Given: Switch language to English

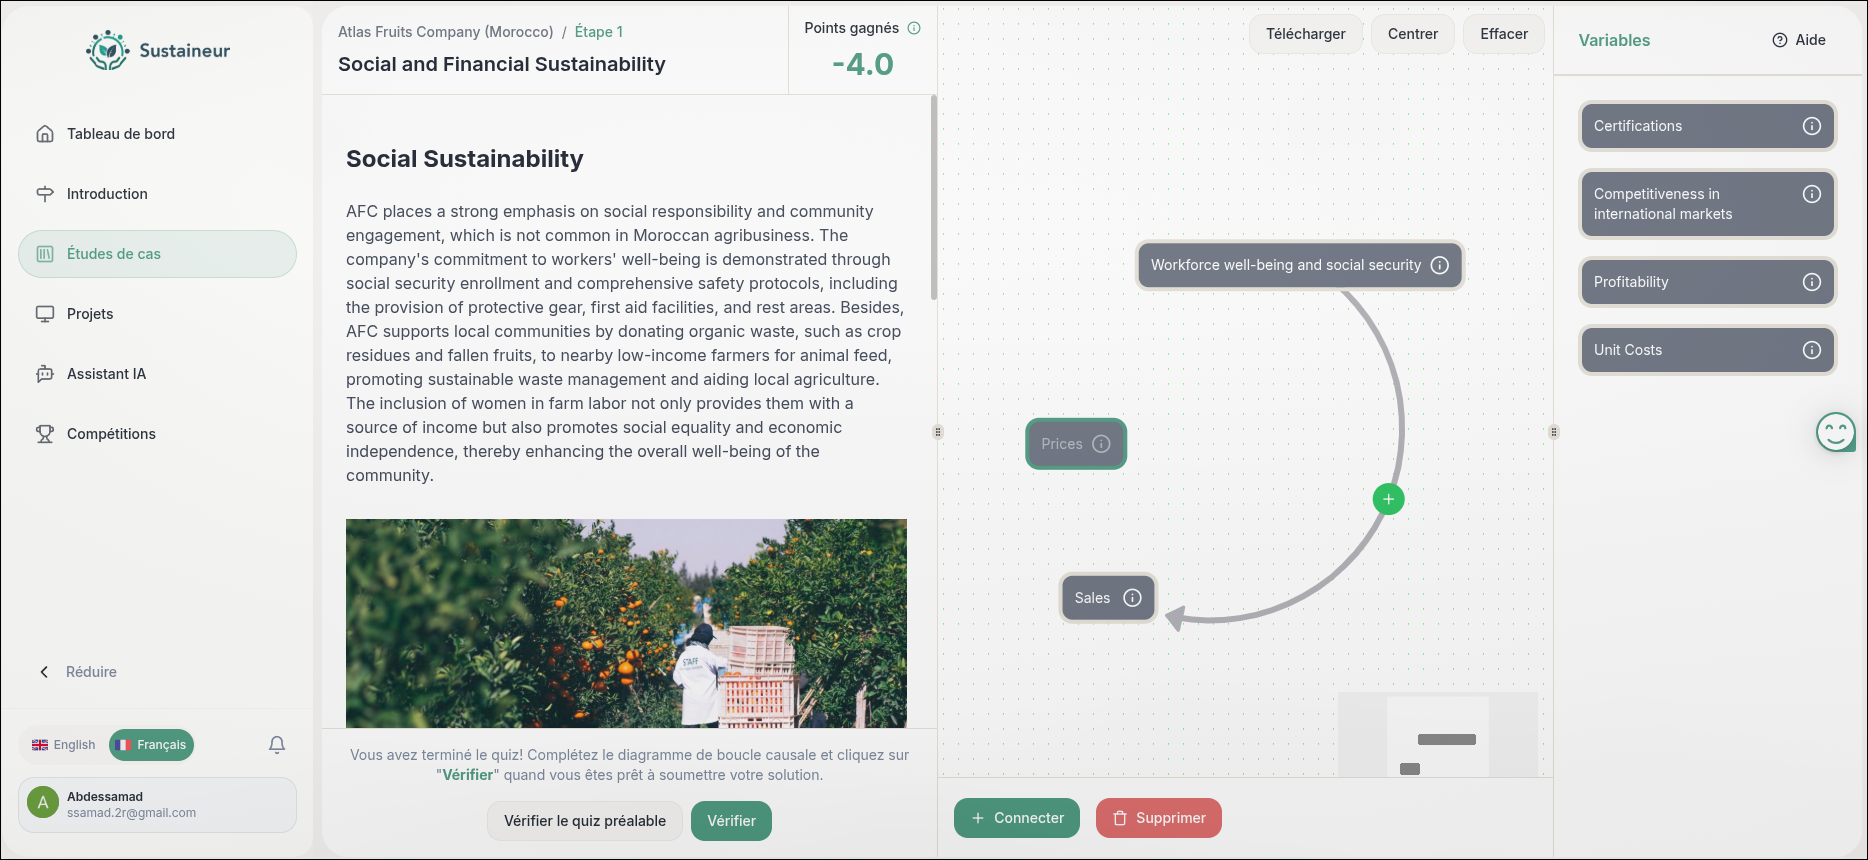Looking at the screenshot, I should click(x=64, y=745).
